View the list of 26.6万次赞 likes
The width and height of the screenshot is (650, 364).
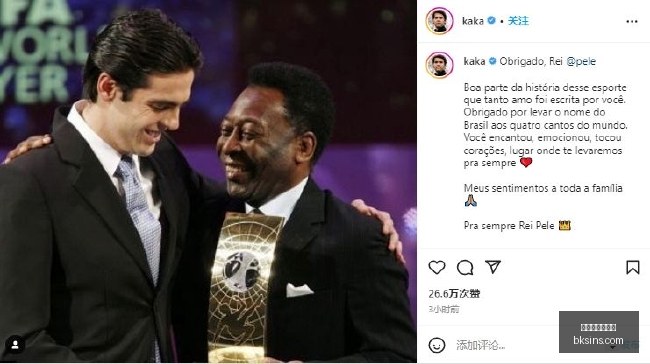454,294
